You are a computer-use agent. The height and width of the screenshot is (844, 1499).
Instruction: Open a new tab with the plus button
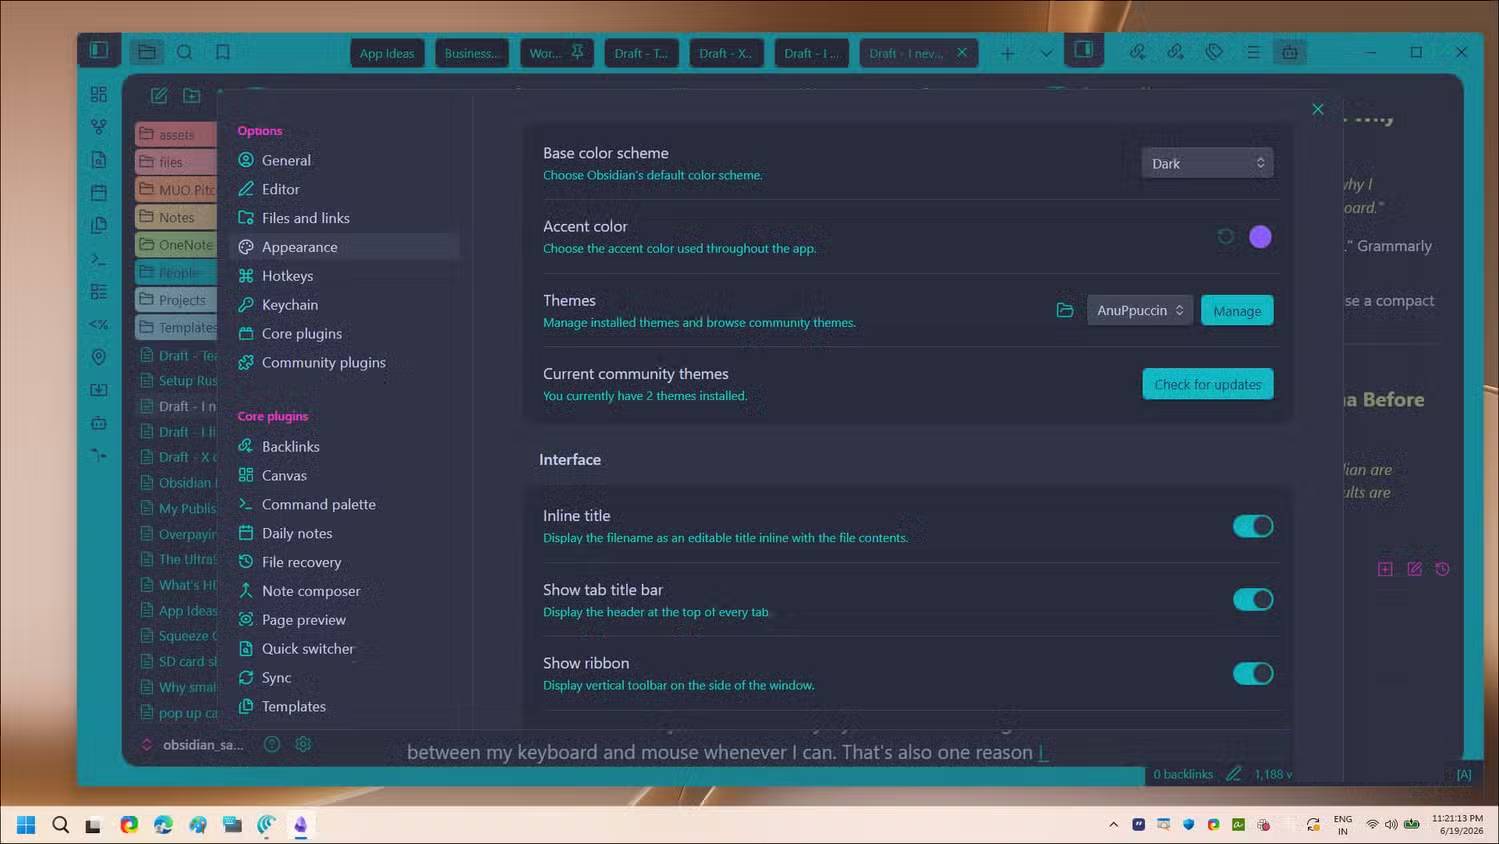1007,53
